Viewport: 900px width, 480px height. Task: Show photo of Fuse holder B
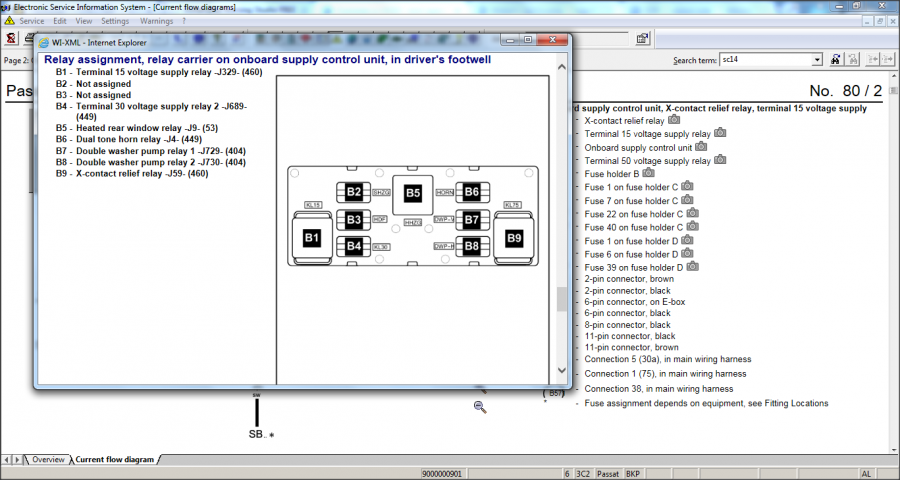pos(648,173)
